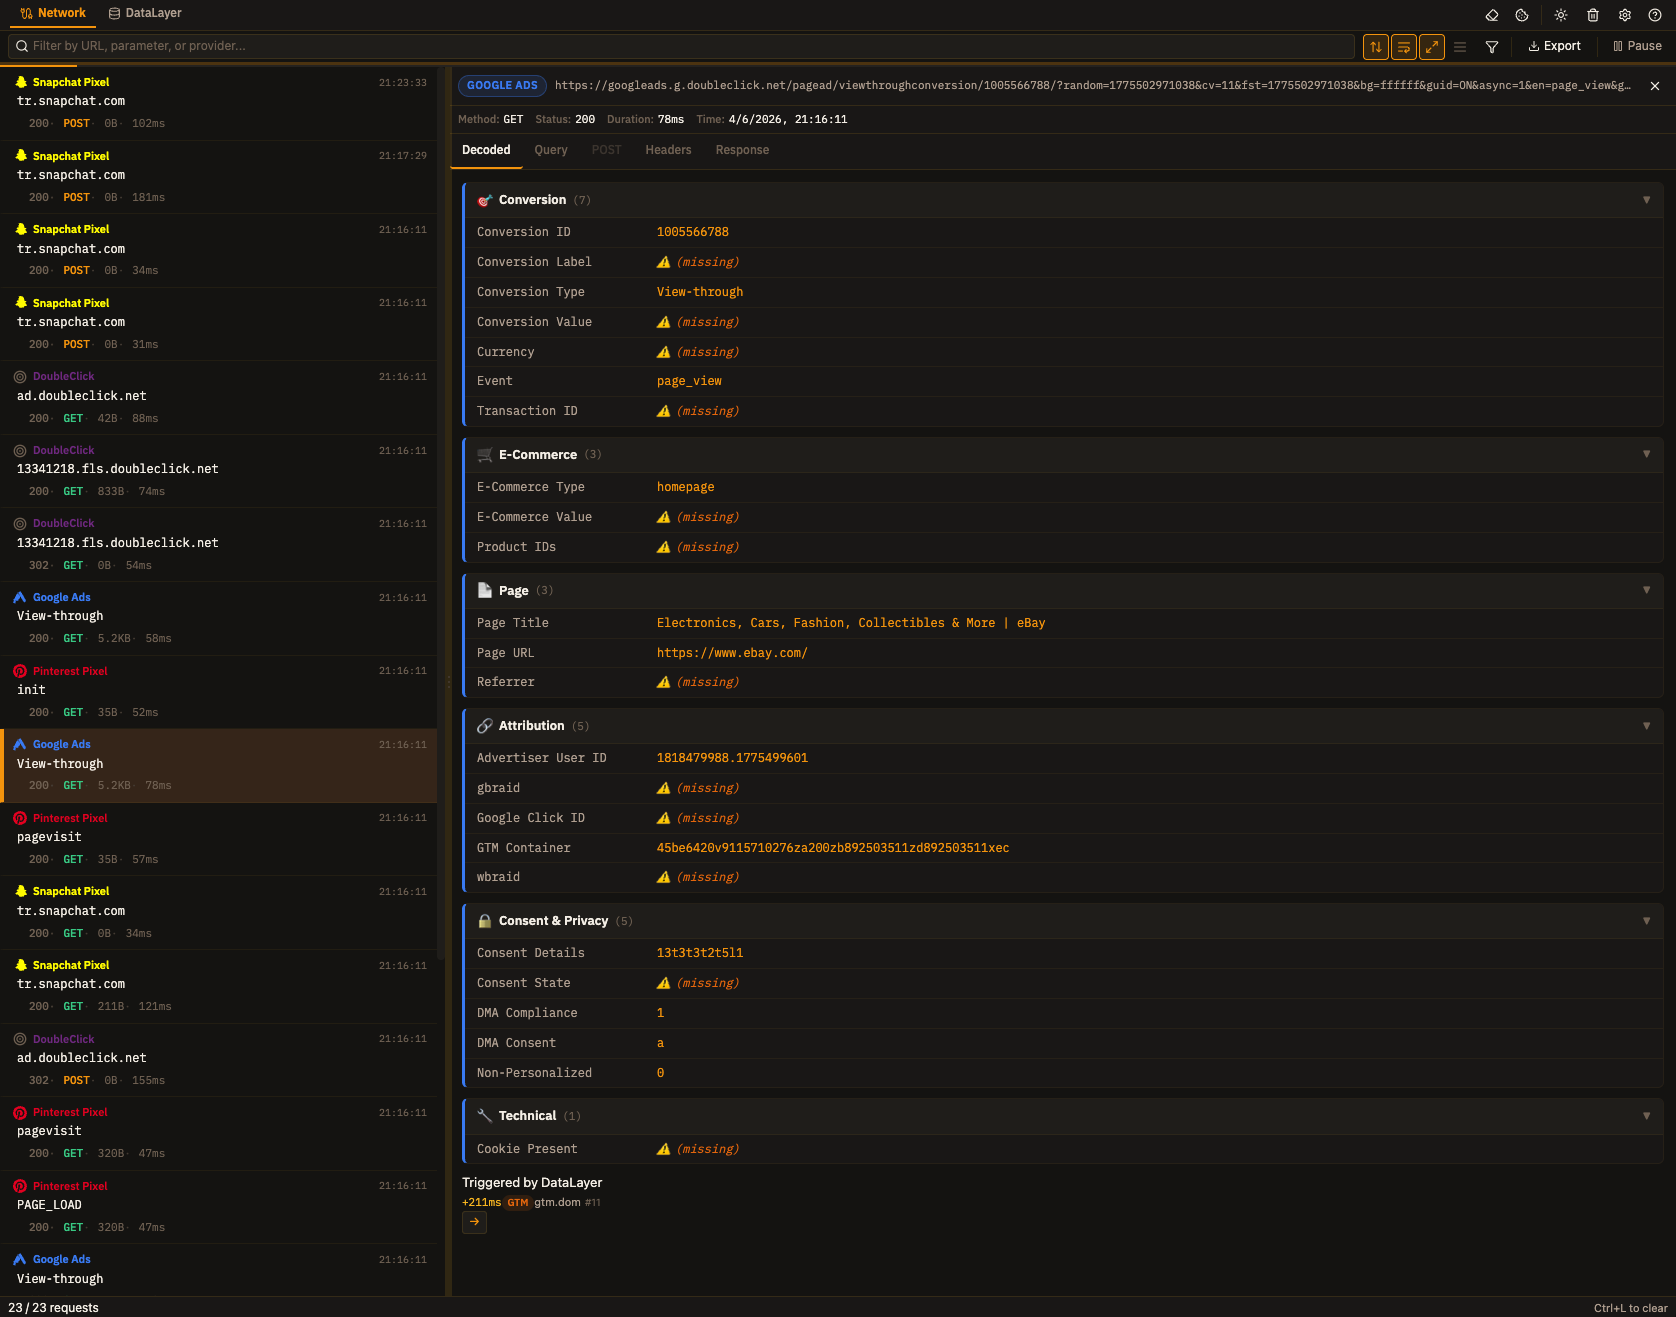Collapse the Technical section
The height and width of the screenshot is (1317, 1676).
(x=1647, y=1116)
